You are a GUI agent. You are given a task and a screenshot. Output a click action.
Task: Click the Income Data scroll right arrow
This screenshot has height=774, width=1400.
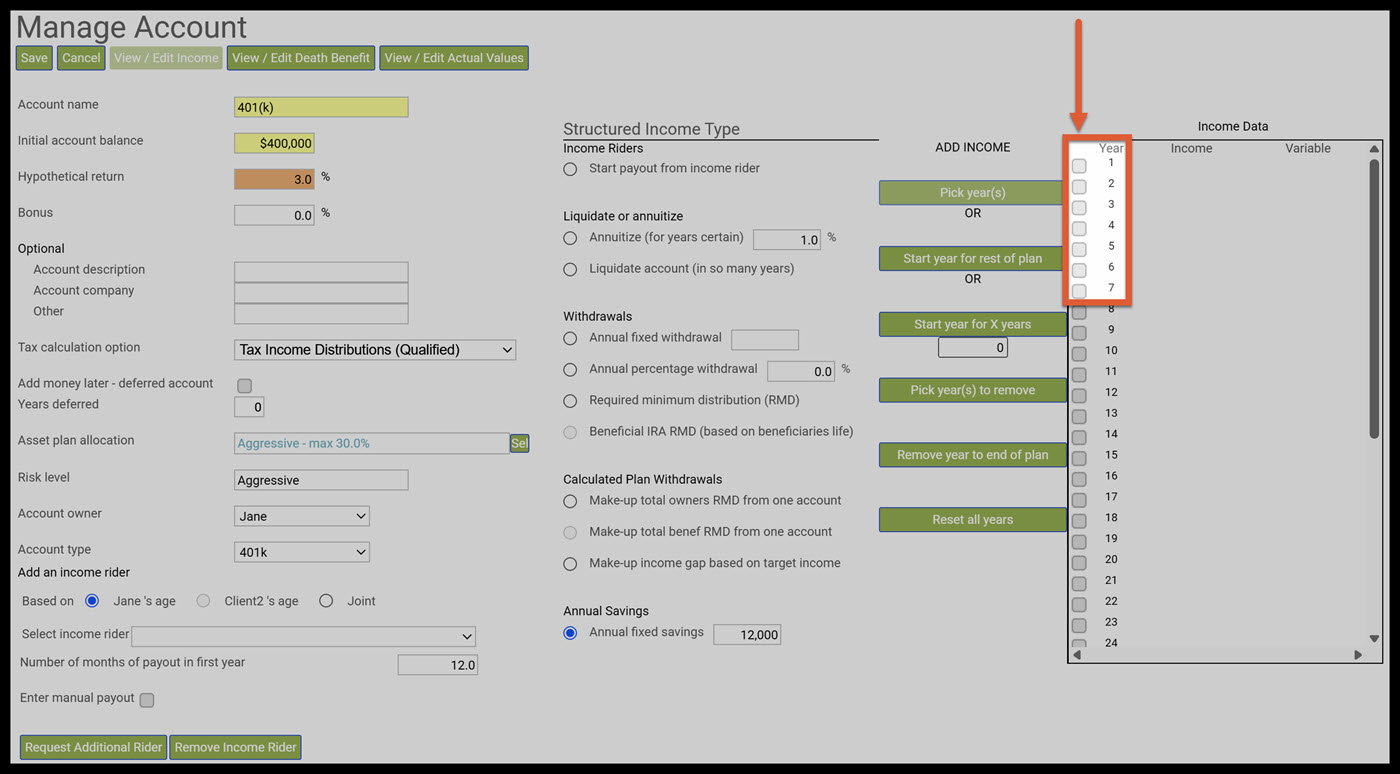1358,655
